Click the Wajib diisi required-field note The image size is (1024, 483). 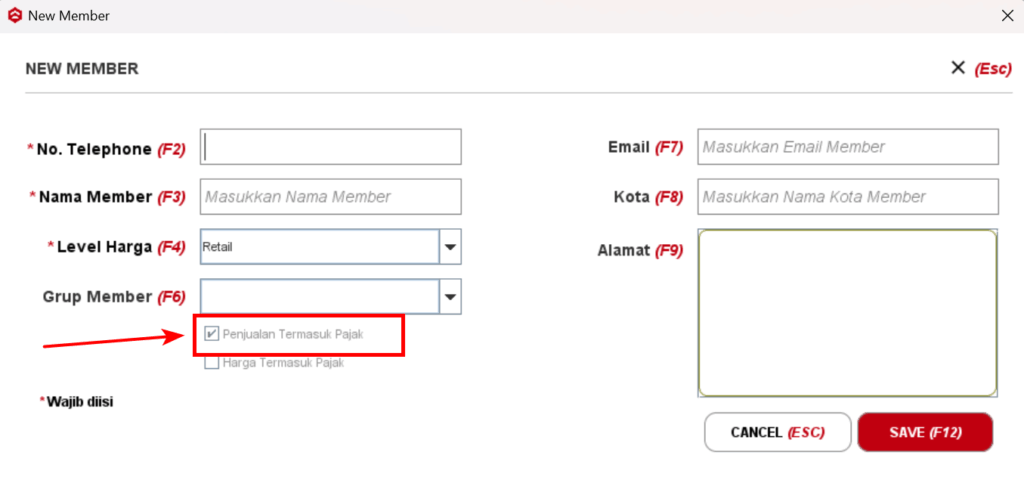79,402
